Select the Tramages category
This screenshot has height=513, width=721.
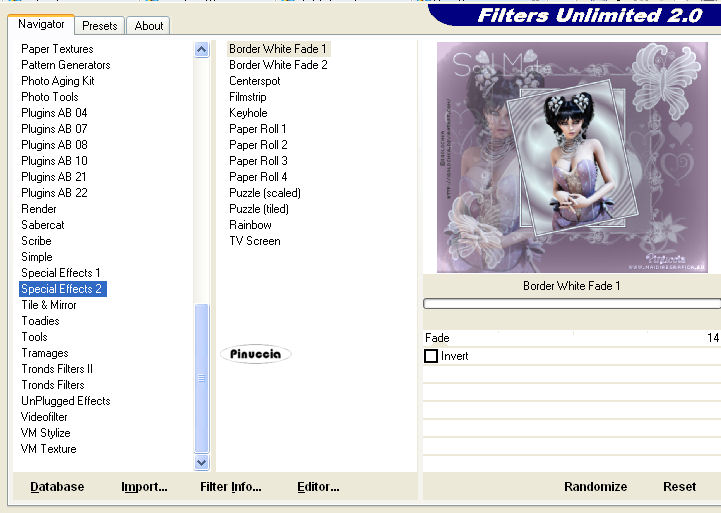45,353
